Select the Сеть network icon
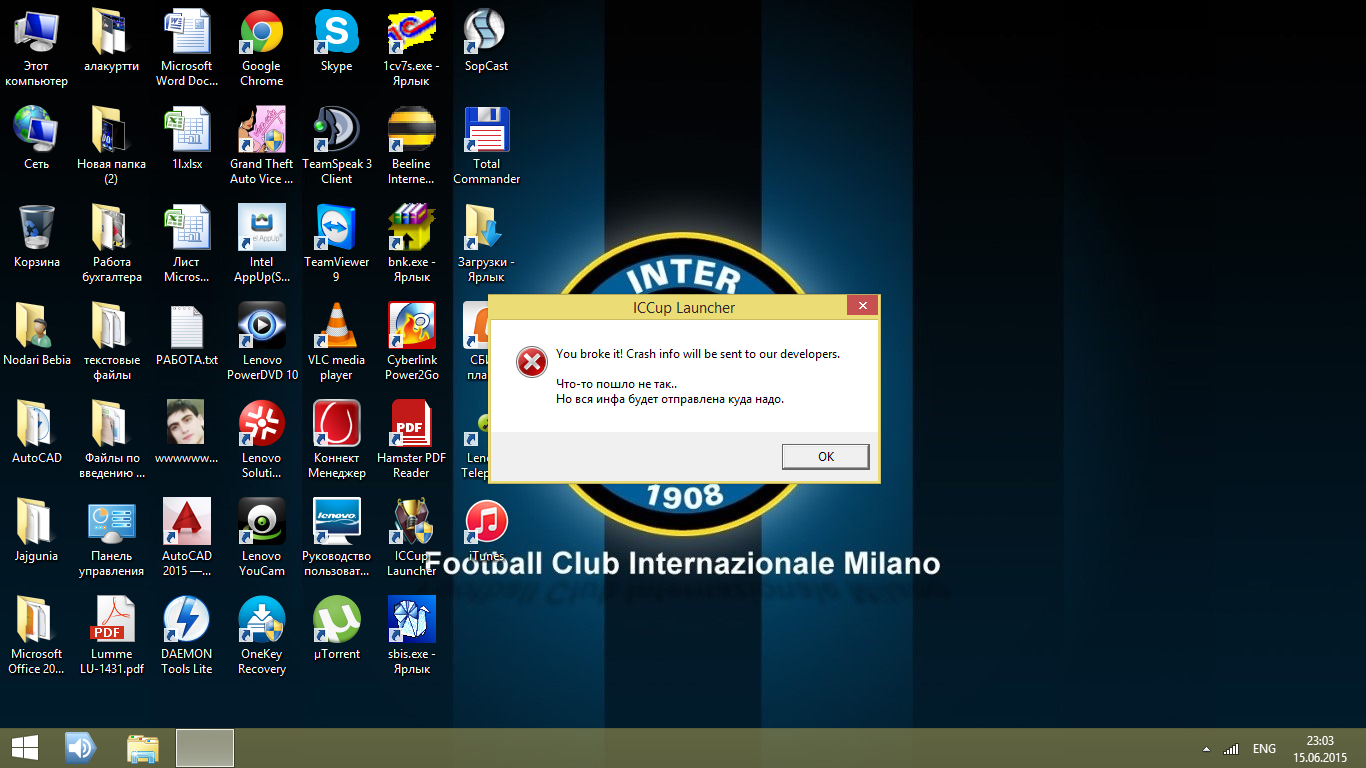 pyautogui.click(x=36, y=139)
